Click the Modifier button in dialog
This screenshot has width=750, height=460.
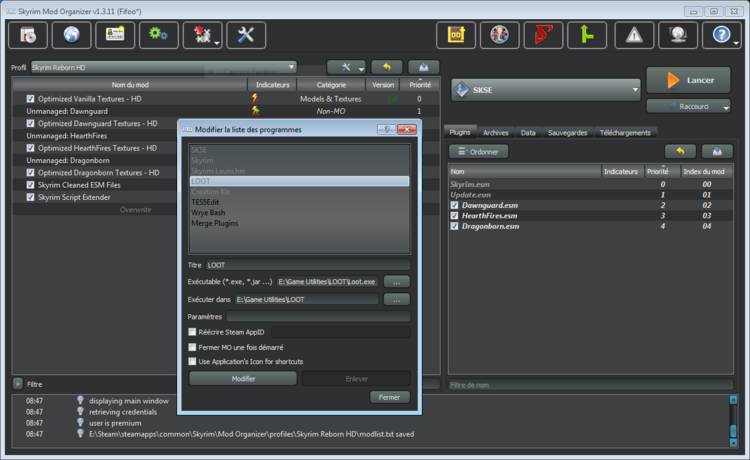[243, 379]
